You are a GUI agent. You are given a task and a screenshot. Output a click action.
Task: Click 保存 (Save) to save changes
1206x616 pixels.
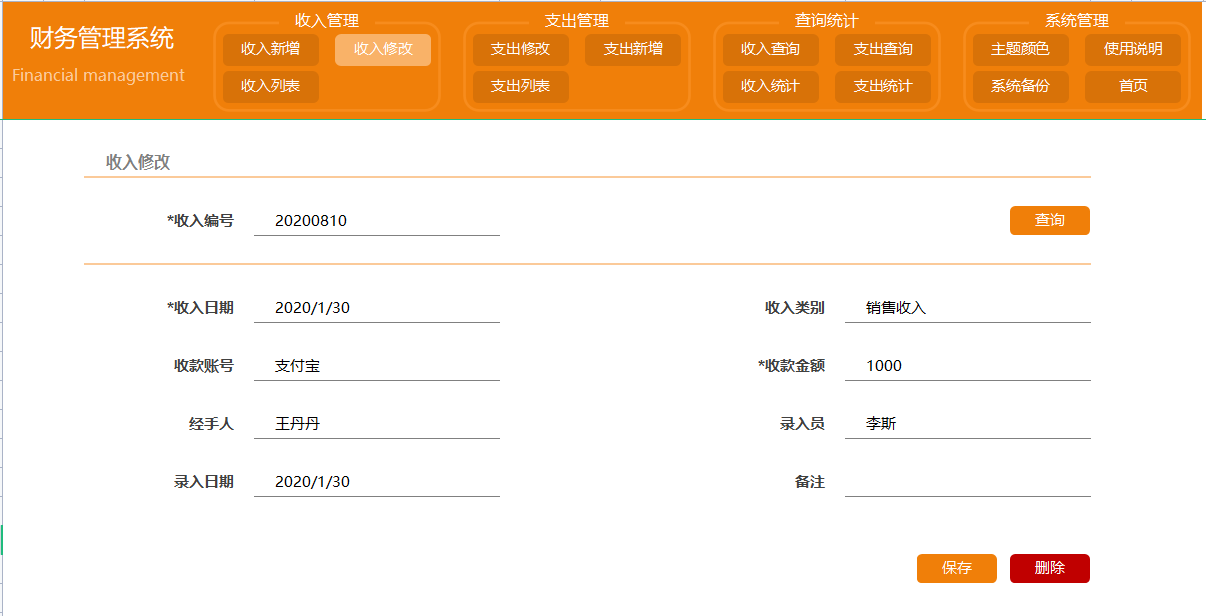pyautogui.click(x=956, y=568)
